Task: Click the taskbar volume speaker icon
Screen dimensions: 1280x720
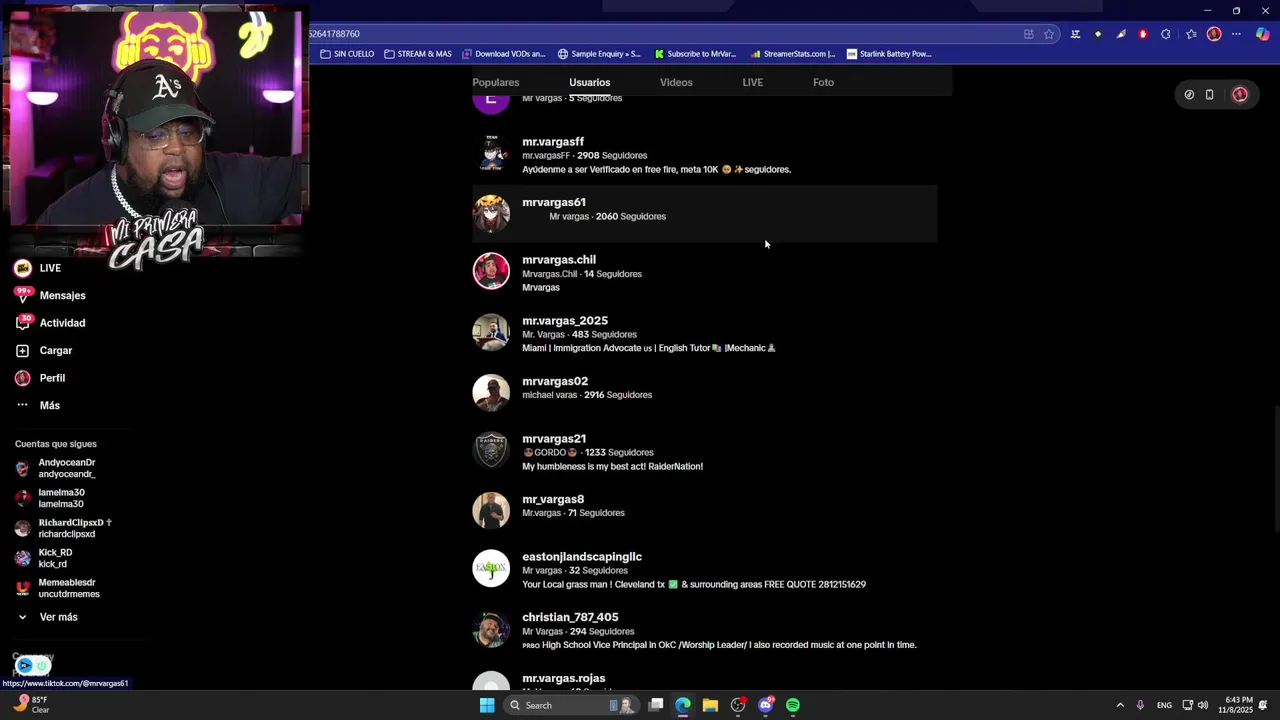Action: (1203, 705)
